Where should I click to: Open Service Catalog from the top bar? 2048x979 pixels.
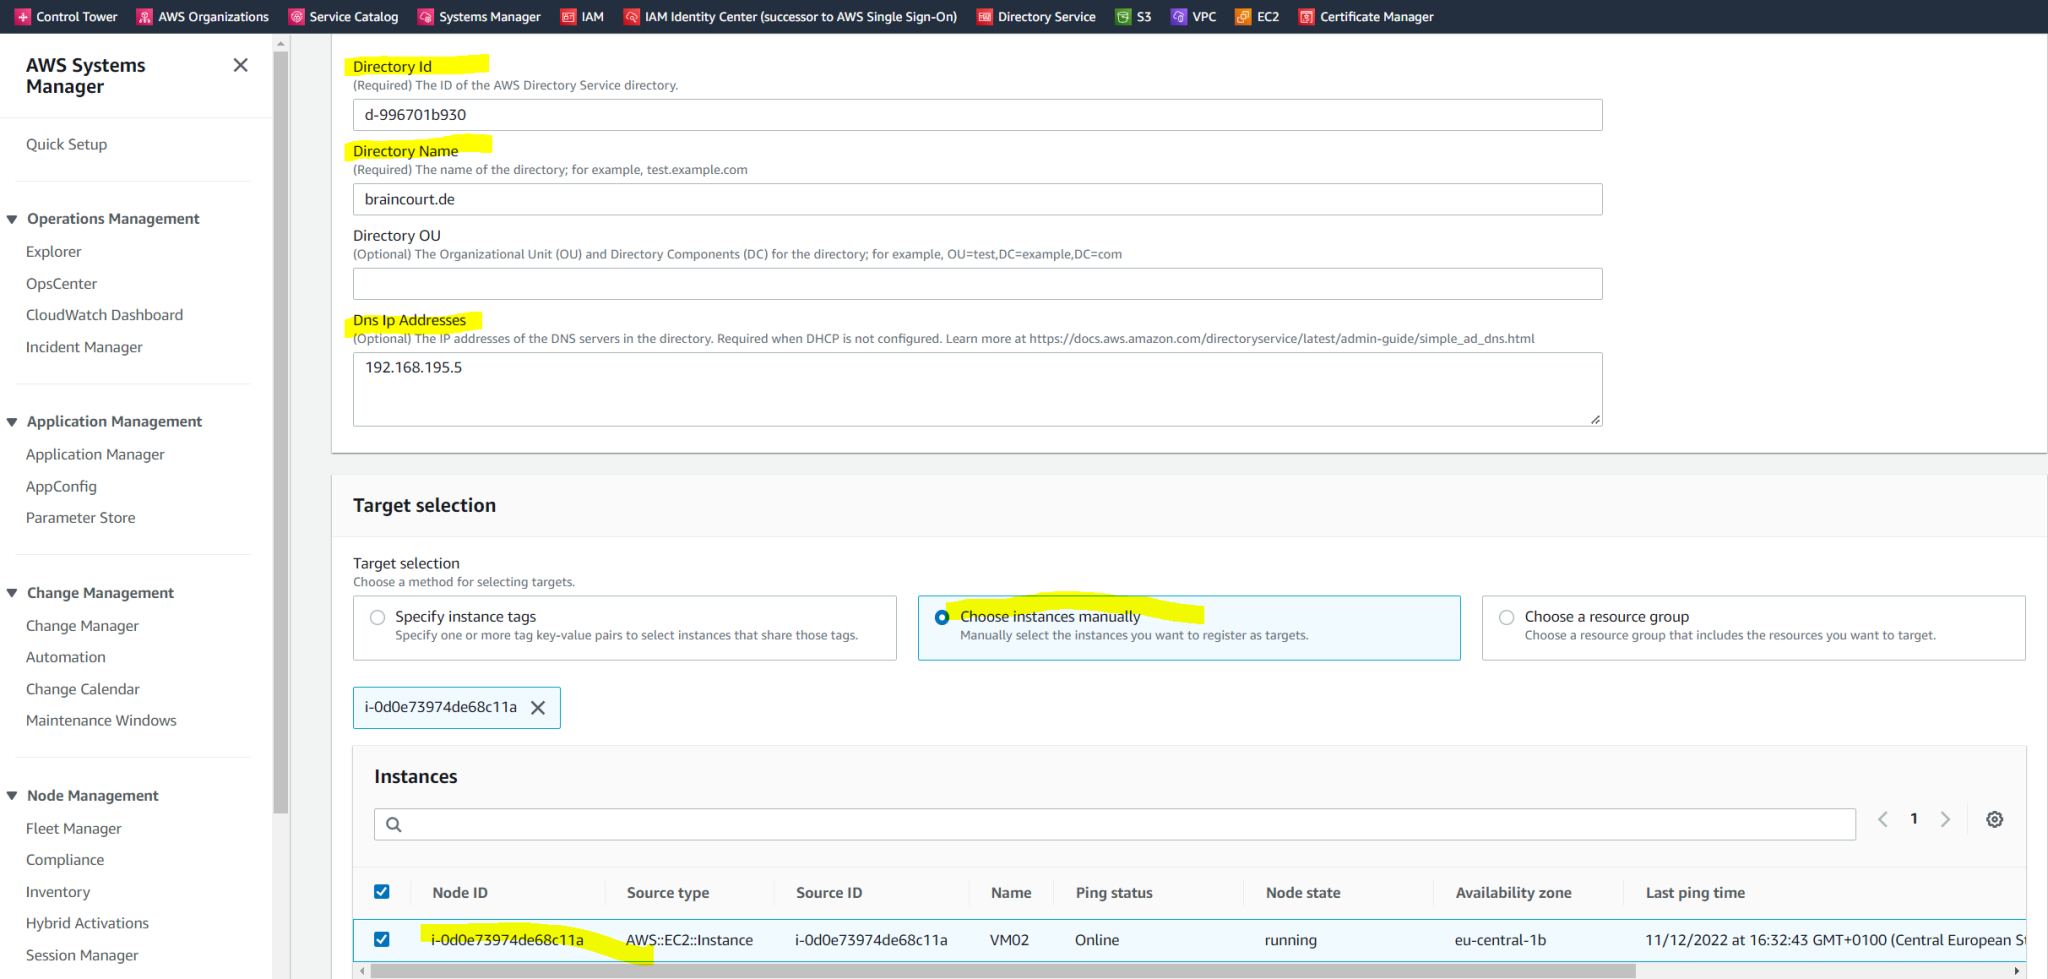point(343,16)
